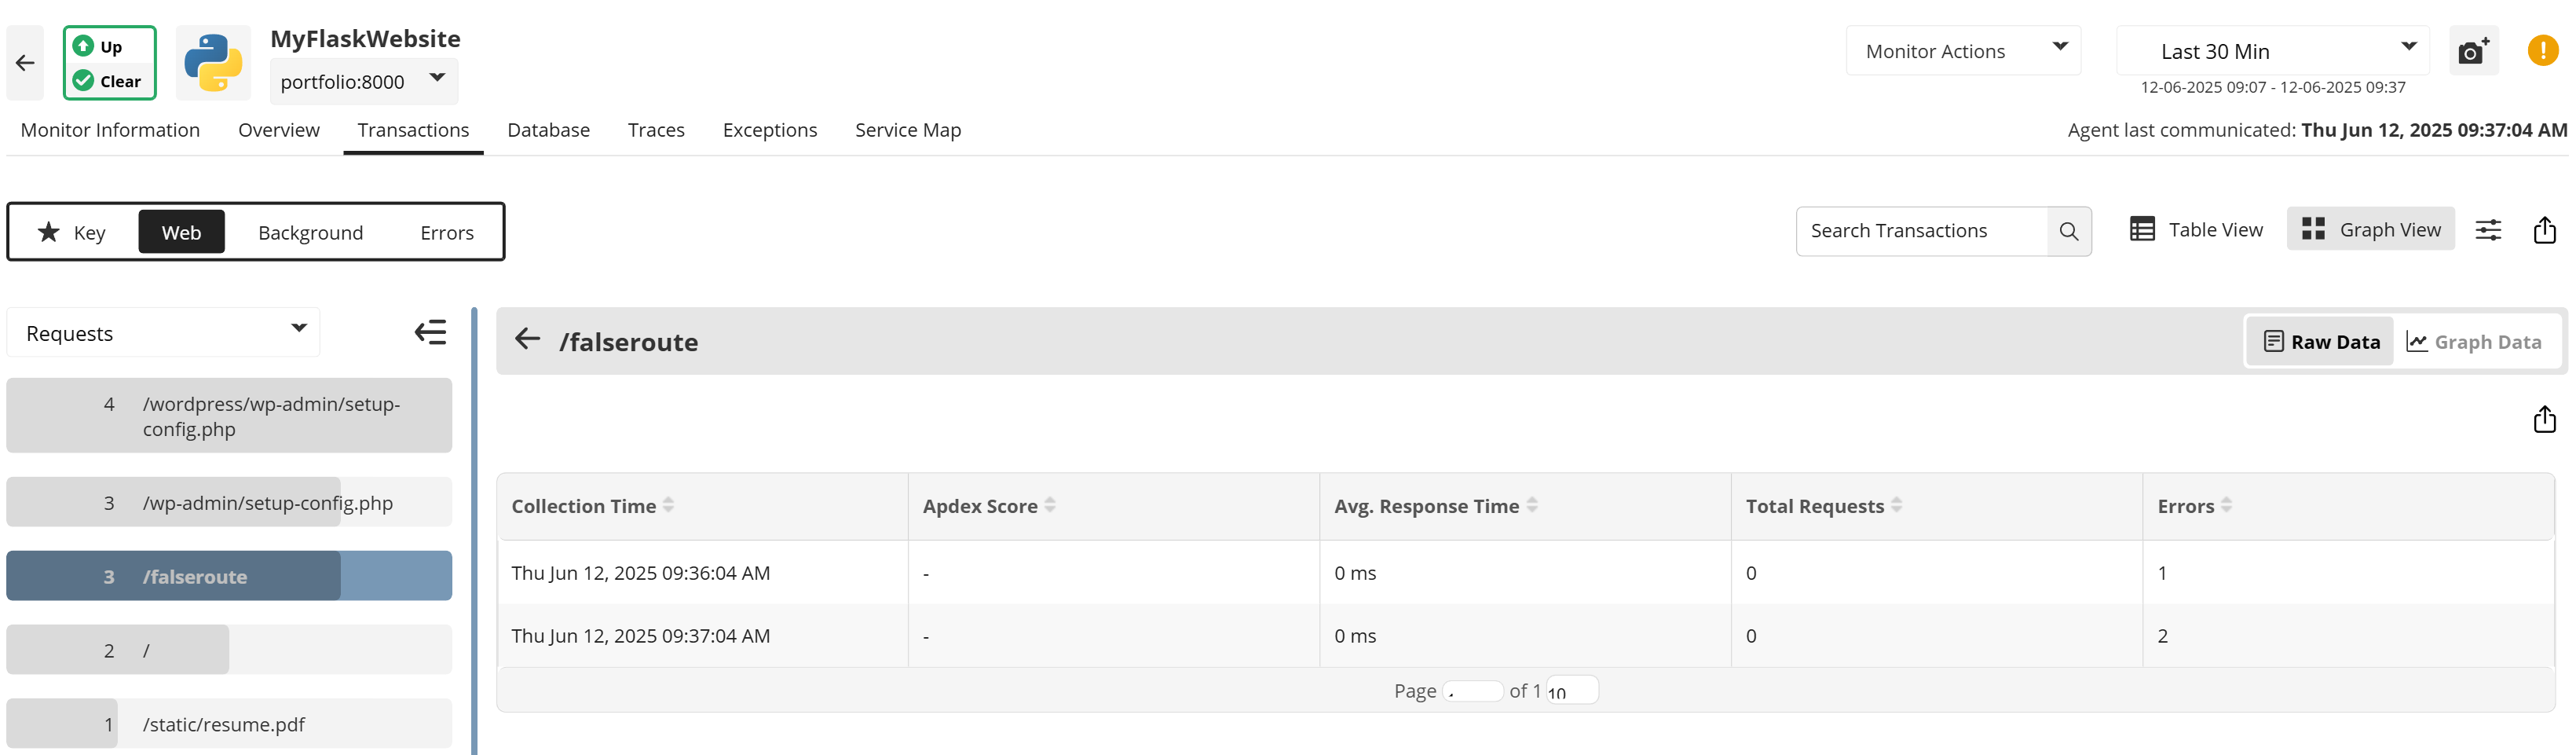Open the Last 30 Min time range dropdown

[2271, 51]
